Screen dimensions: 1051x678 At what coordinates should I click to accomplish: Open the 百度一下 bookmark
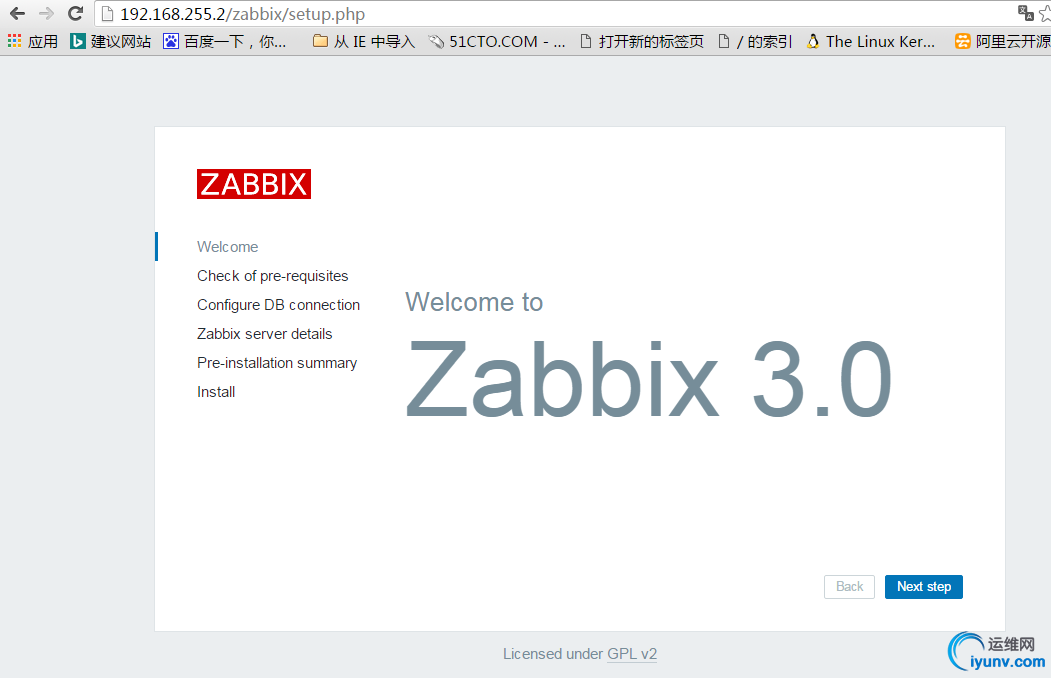click(225, 42)
